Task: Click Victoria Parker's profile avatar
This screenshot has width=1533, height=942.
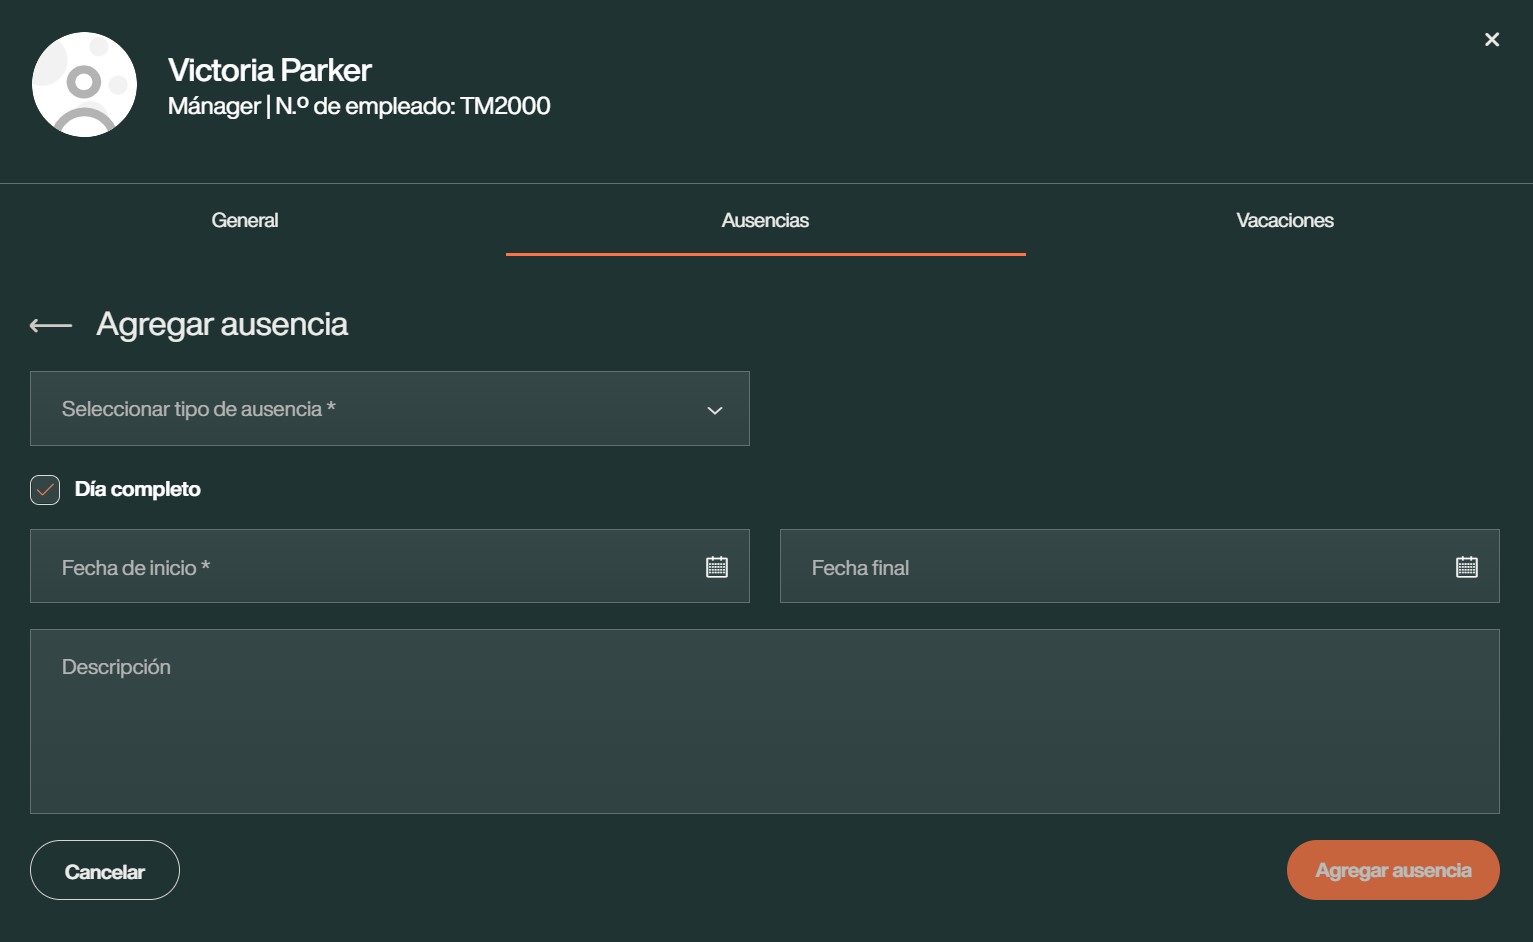Action: point(84,85)
